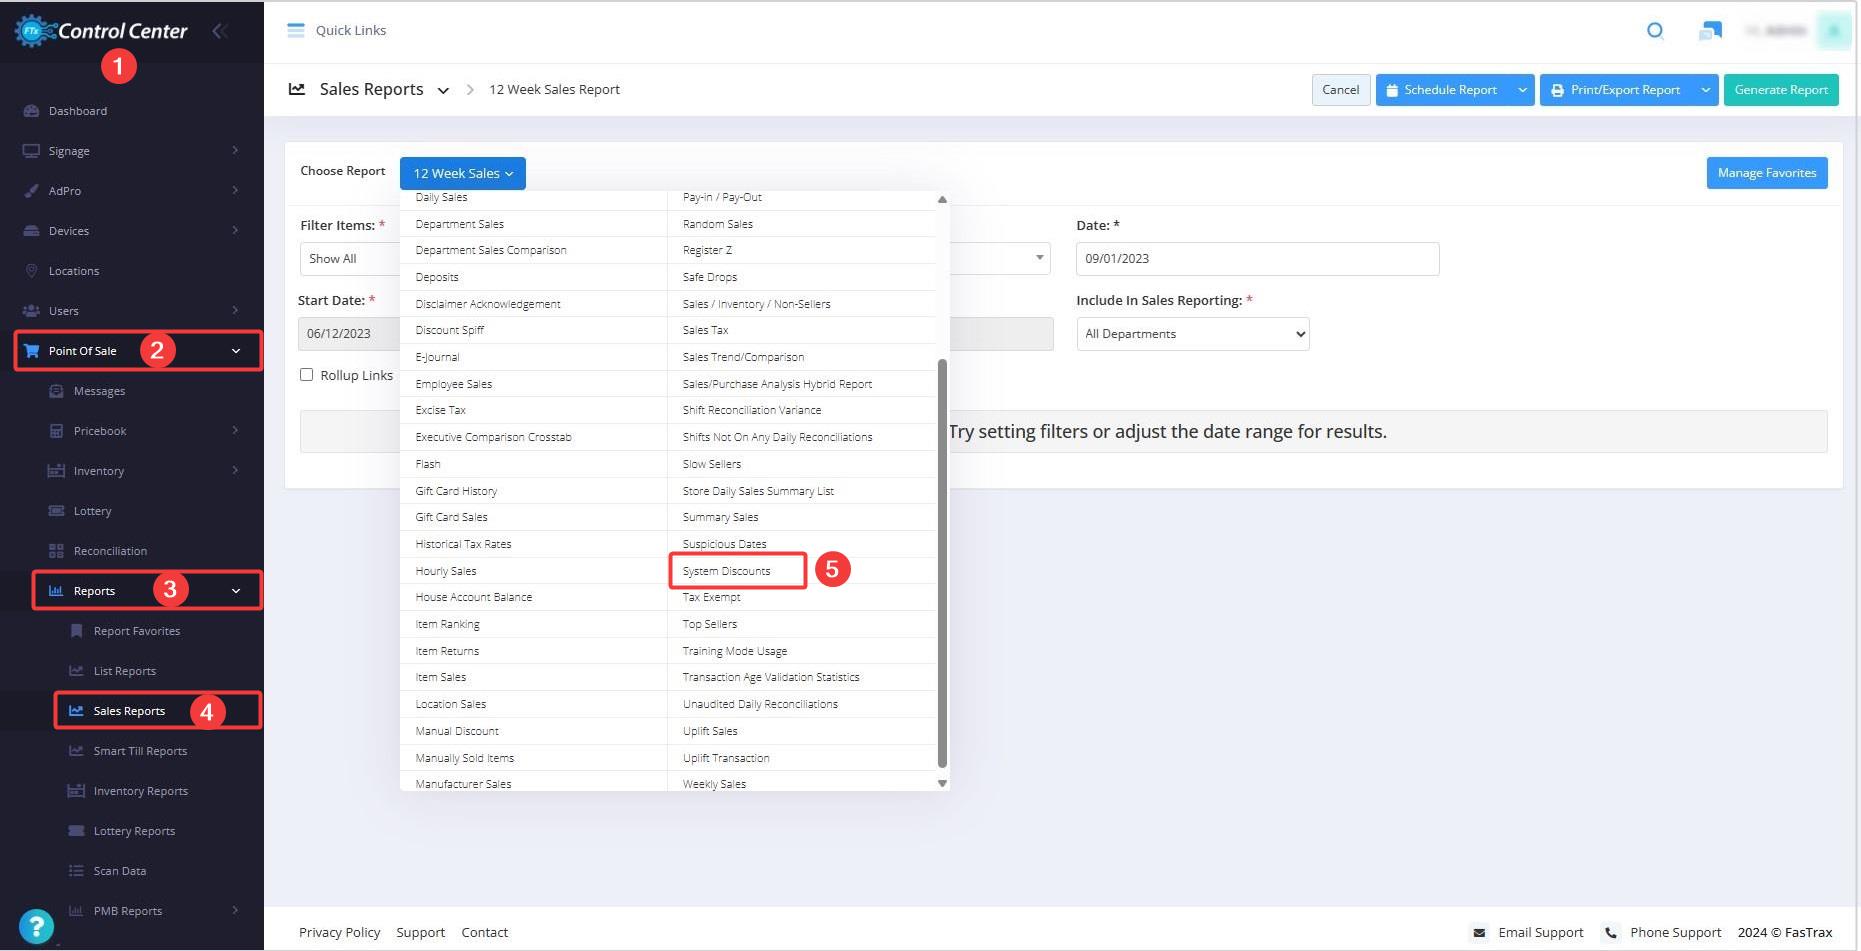Screen dimensions: 1861x951
Task: Click the Quick Links hamburger icon
Action: click(x=295, y=30)
